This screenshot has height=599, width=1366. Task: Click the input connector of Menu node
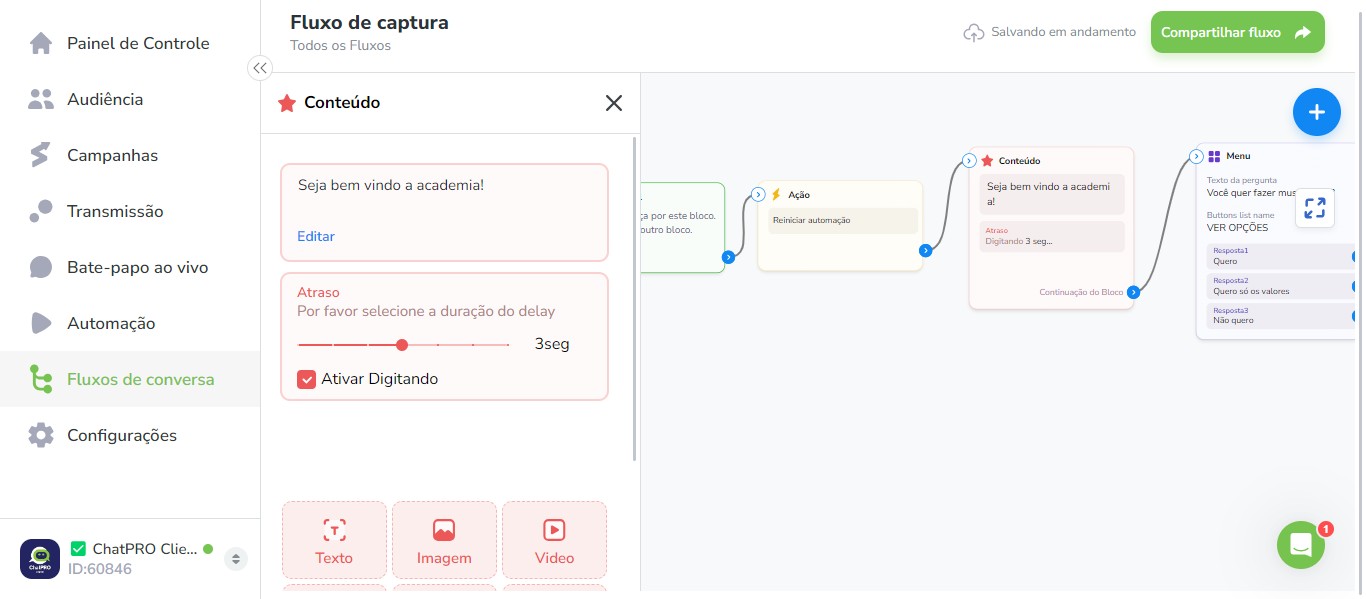tap(1196, 157)
